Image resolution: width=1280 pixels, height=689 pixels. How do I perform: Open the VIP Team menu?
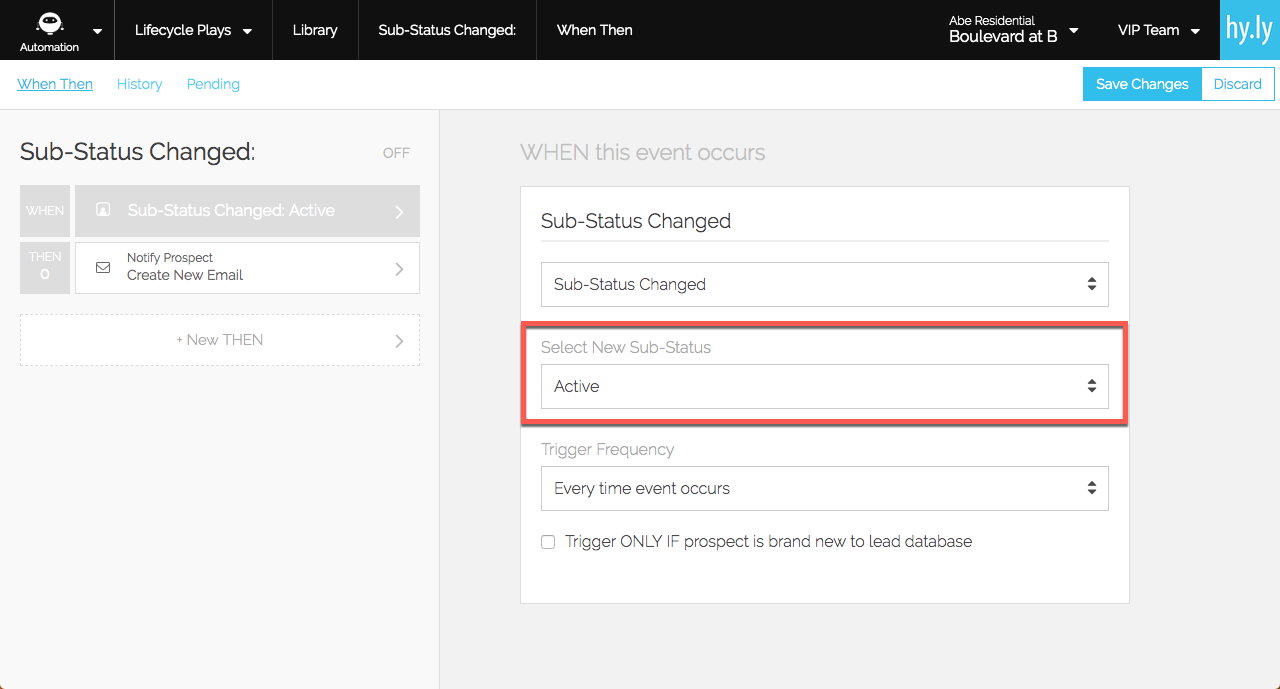[1158, 30]
